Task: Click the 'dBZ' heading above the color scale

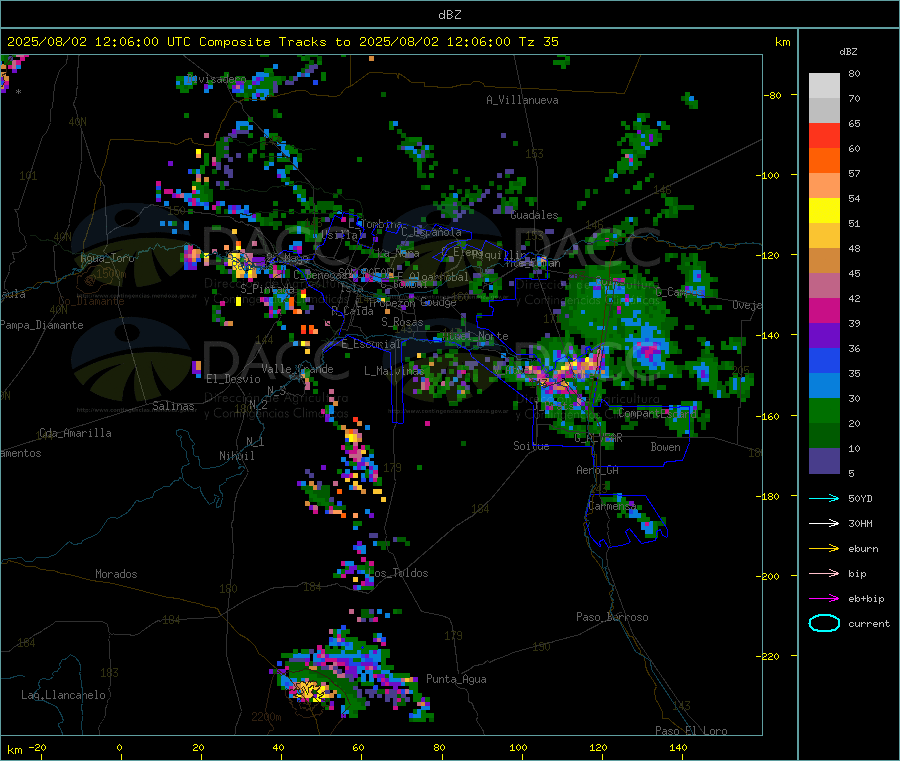Action: coord(848,52)
